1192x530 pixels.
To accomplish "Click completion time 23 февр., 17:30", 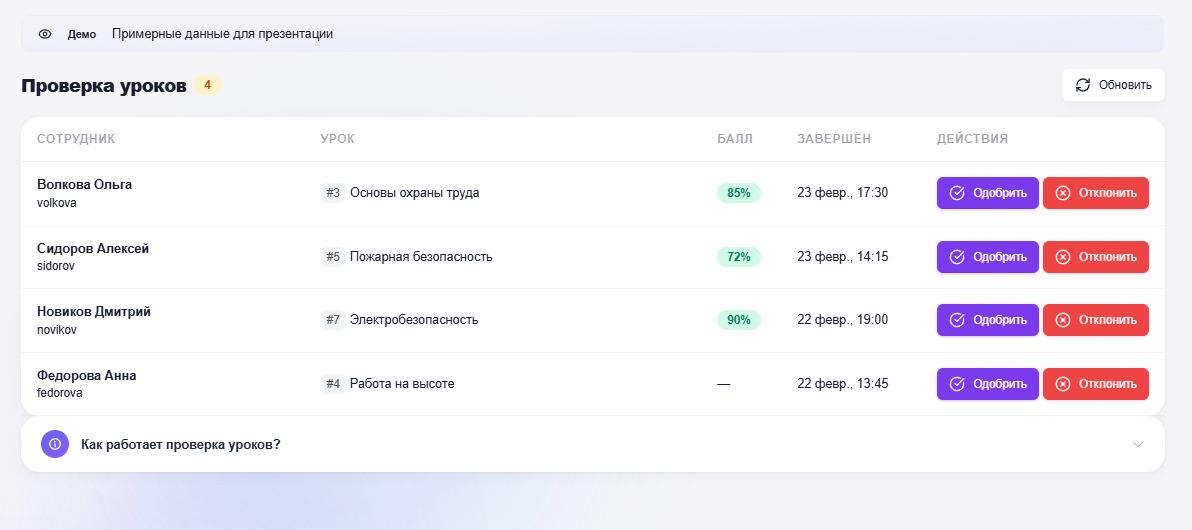I will pos(842,193).
